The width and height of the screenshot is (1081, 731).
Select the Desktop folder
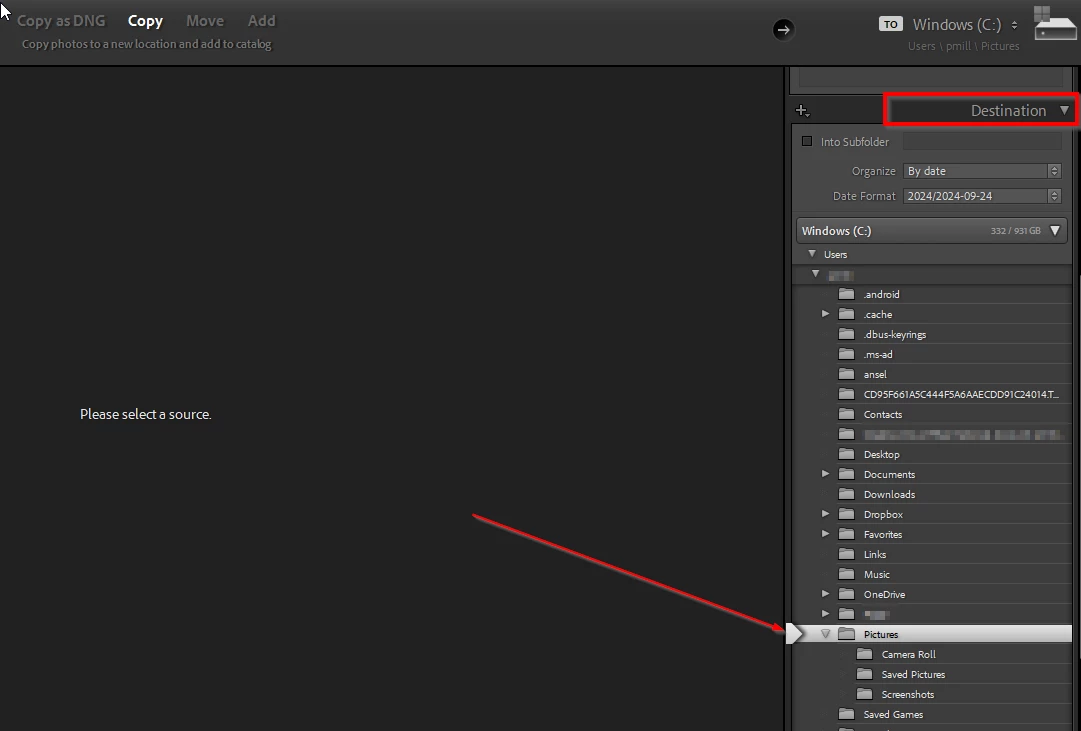pos(881,454)
